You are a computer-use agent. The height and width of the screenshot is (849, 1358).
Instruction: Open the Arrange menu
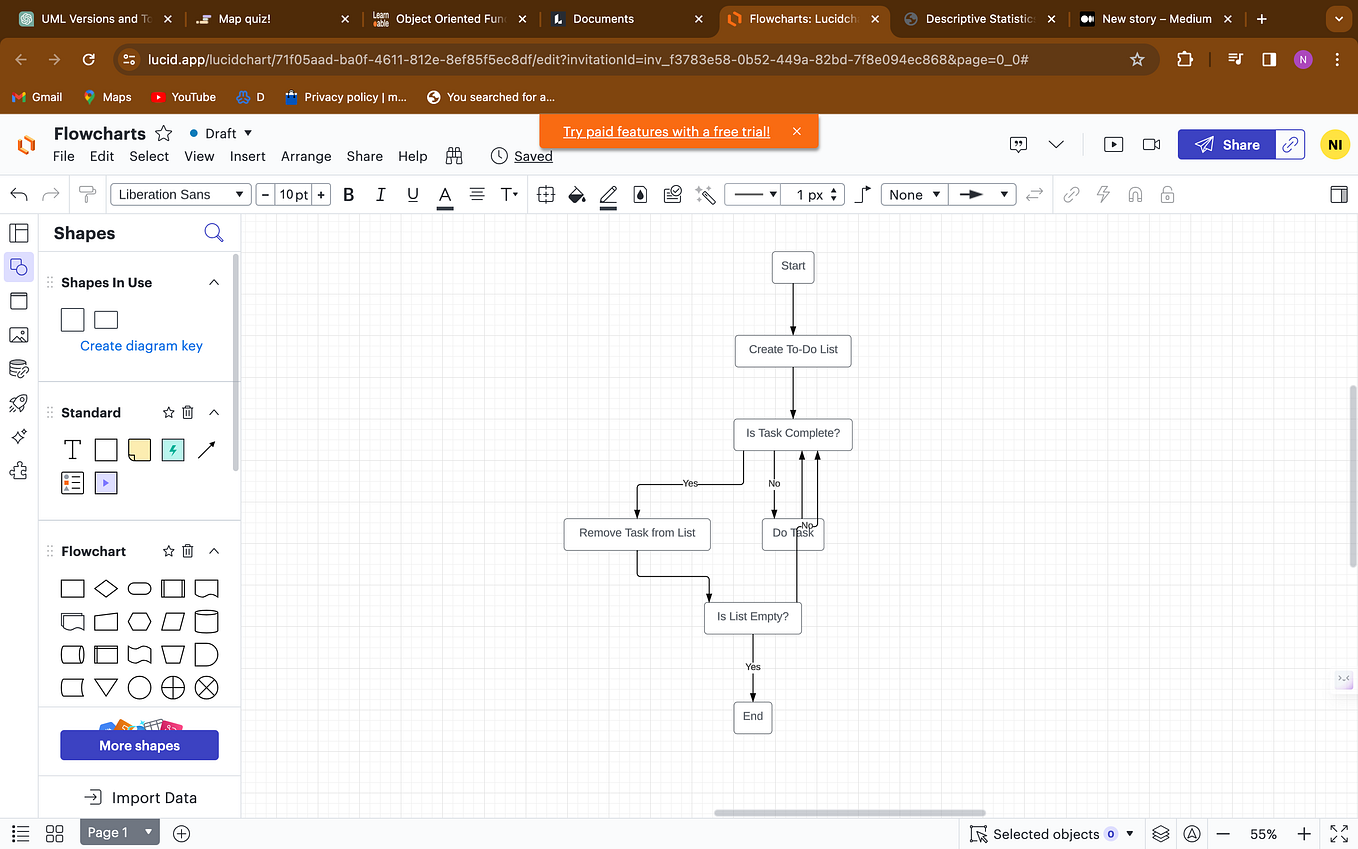[x=306, y=156]
